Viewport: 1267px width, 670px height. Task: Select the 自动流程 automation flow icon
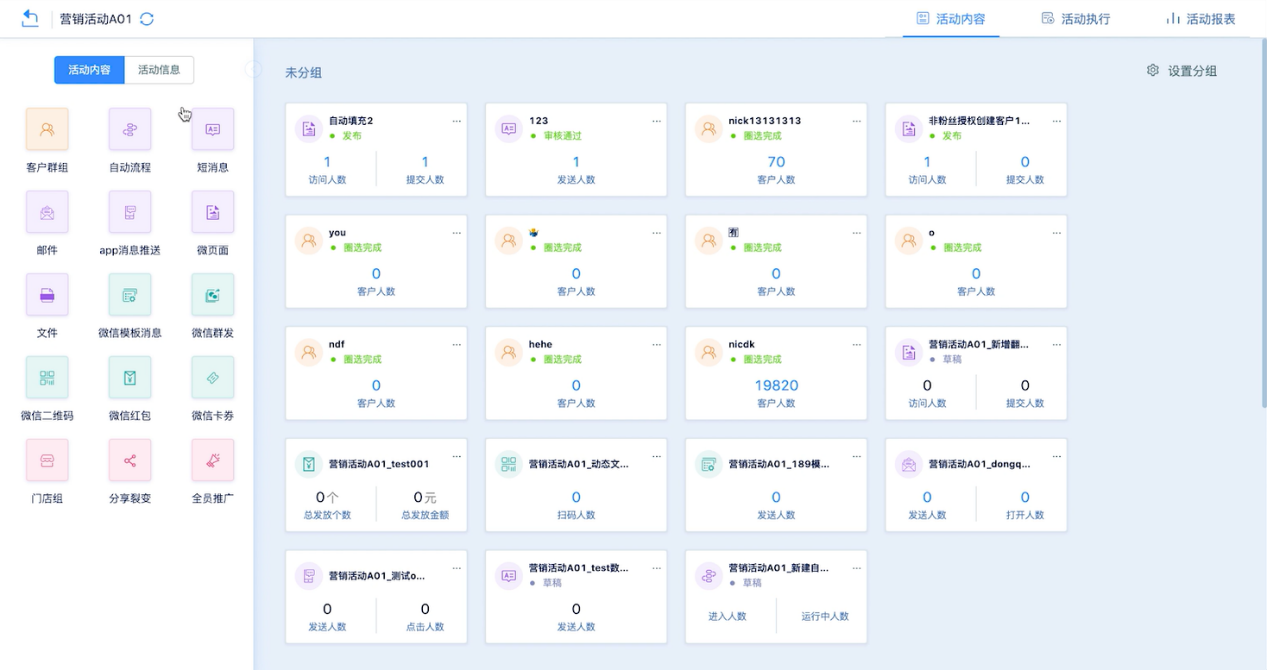point(130,129)
